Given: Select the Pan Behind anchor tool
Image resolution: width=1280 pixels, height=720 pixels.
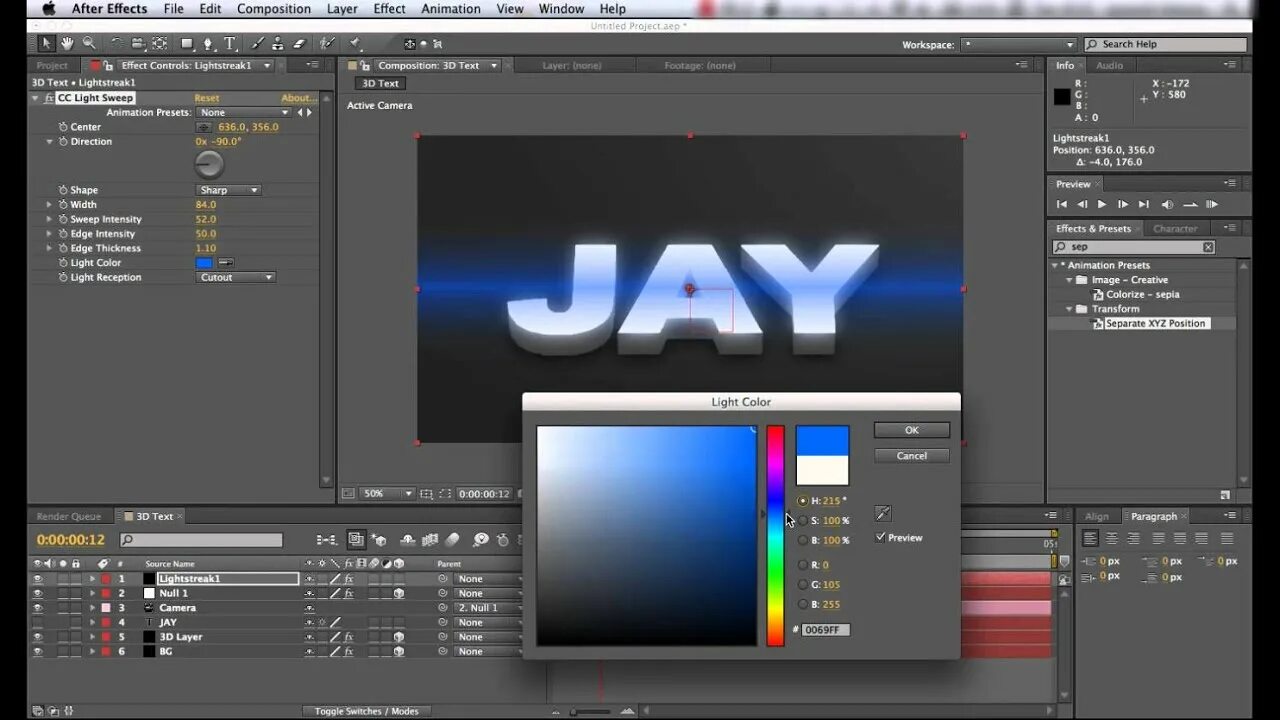Looking at the screenshot, I should coord(159,44).
